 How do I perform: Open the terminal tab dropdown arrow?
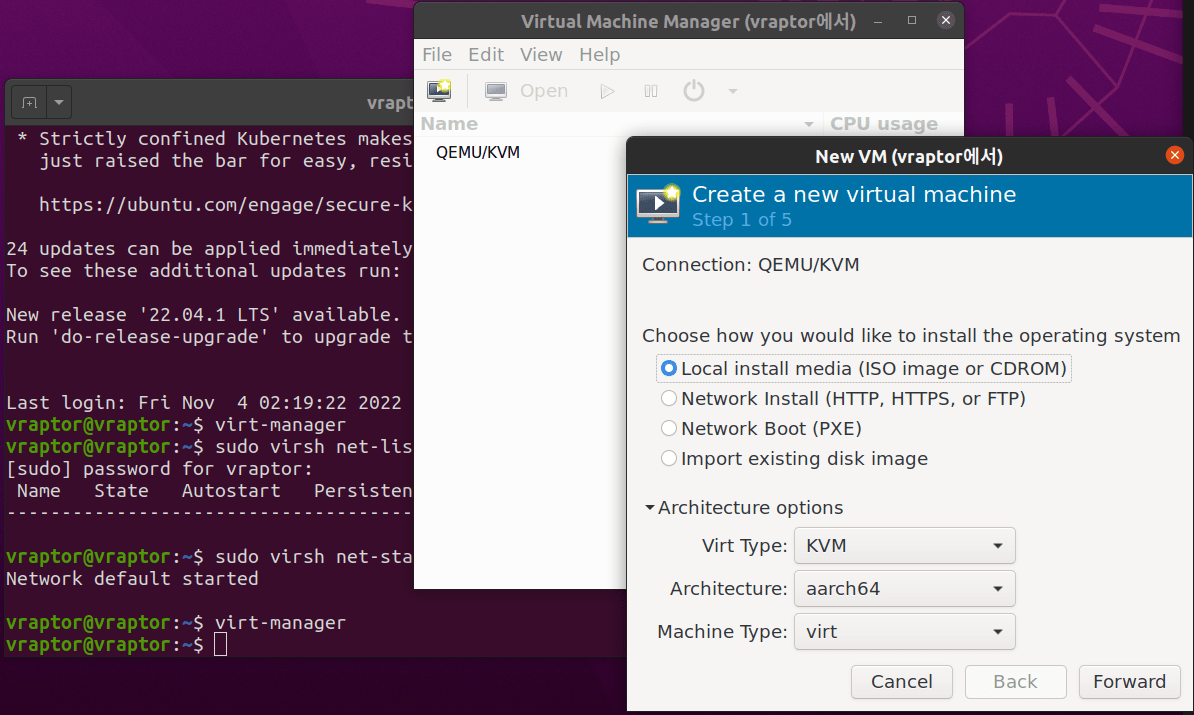pos(59,102)
